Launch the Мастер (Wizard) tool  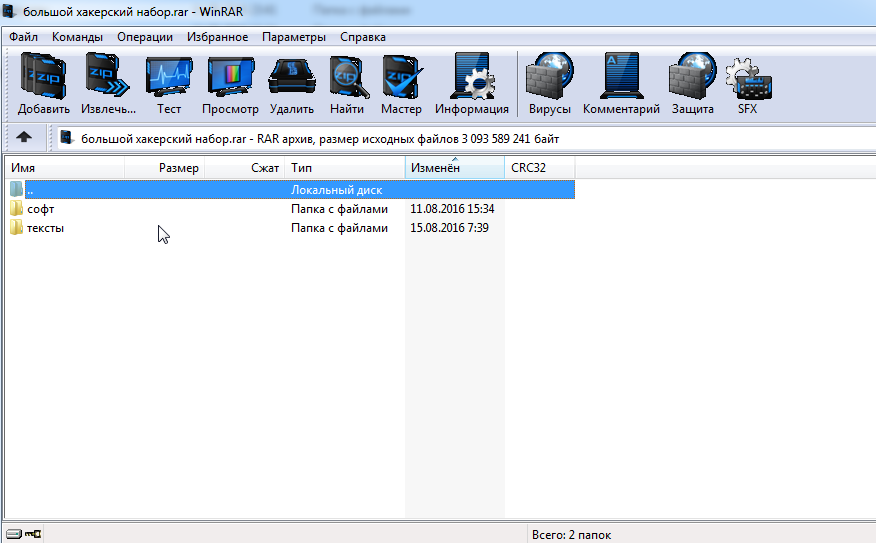coord(401,84)
